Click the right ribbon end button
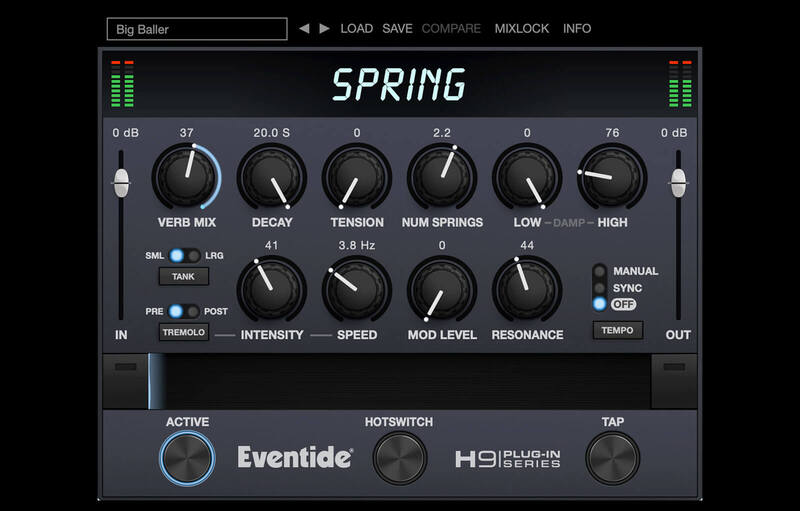The image size is (800, 511). coord(674,381)
